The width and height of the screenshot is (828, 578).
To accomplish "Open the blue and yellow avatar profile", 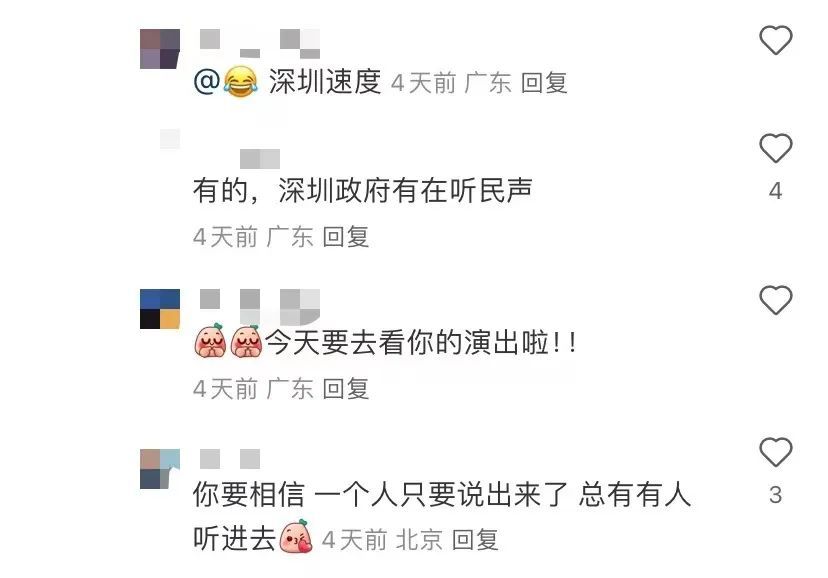I will pos(160,309).
